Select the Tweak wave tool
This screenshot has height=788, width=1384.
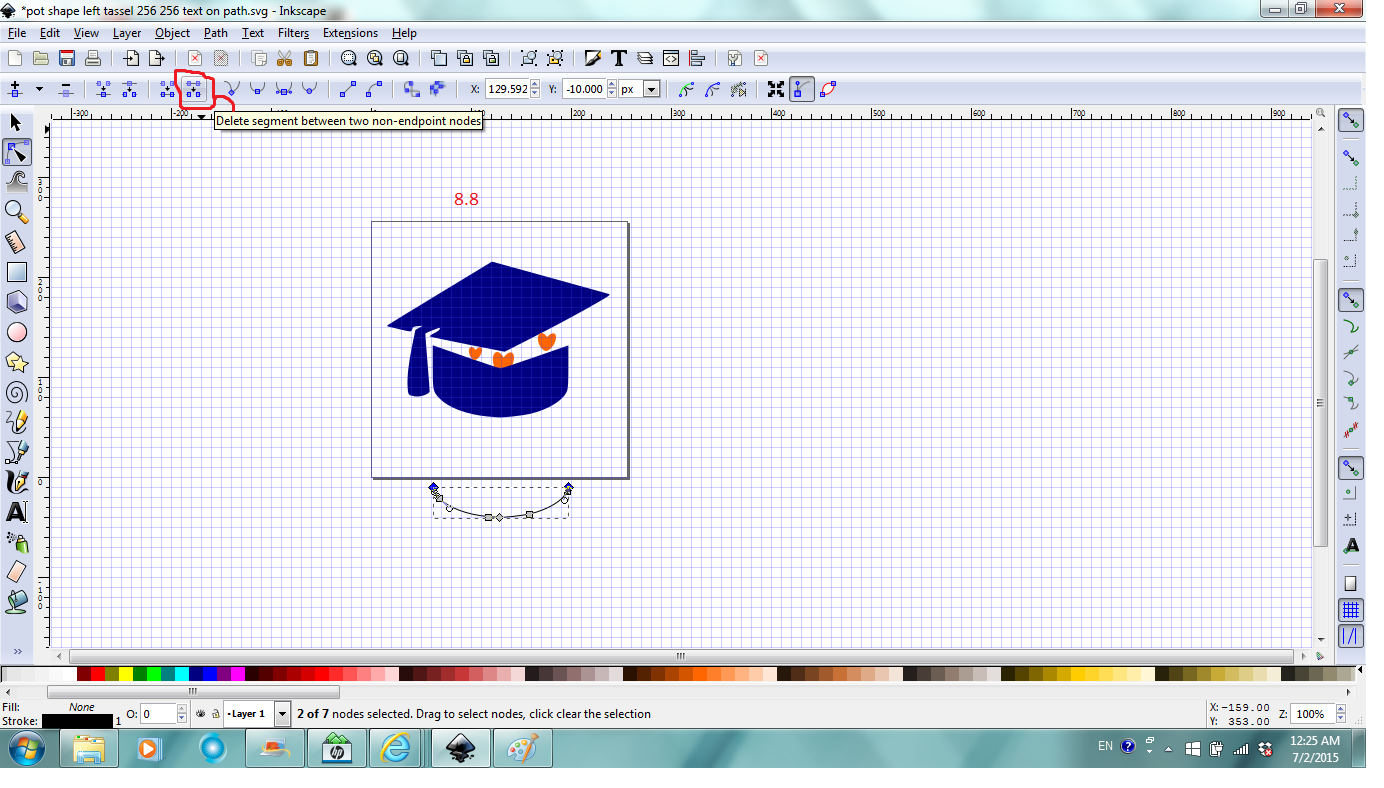(16, 181)
